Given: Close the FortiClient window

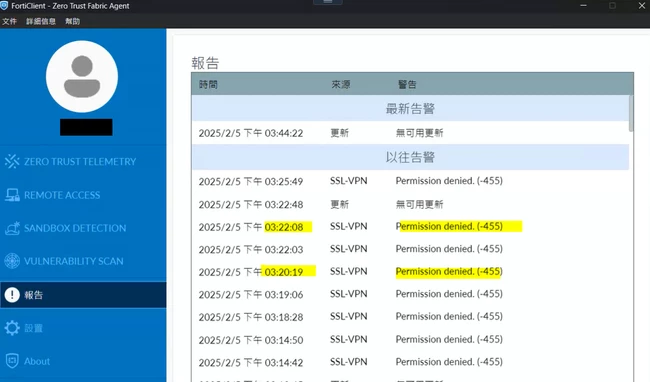Looking at the screenshot, I should tap(641, 6).
